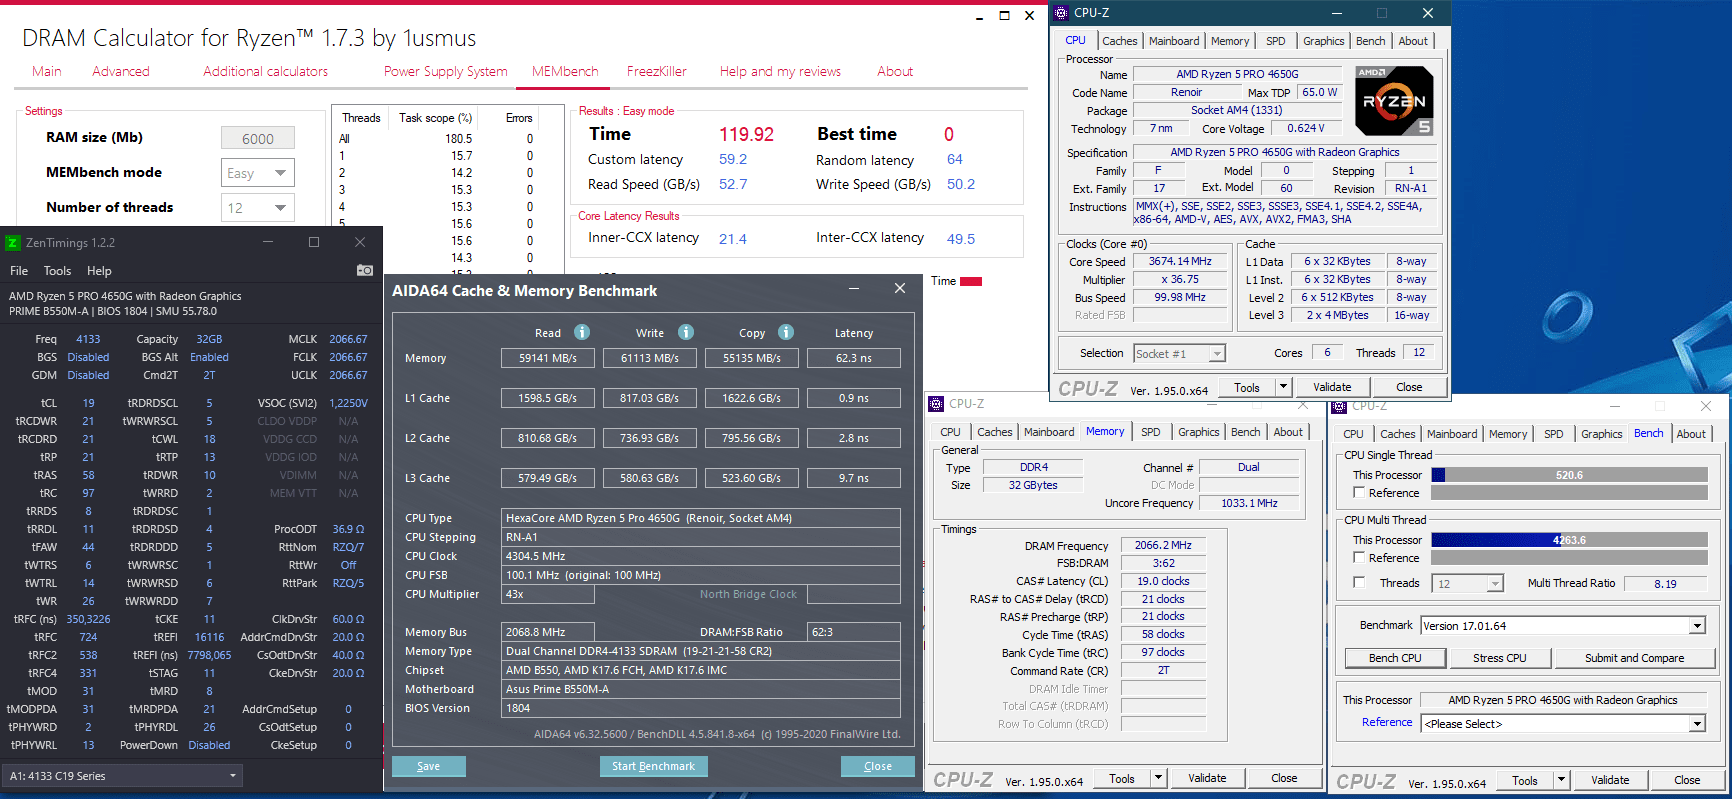
Task: Open Tools menu in ZenTimings
Action: [57, 271]
